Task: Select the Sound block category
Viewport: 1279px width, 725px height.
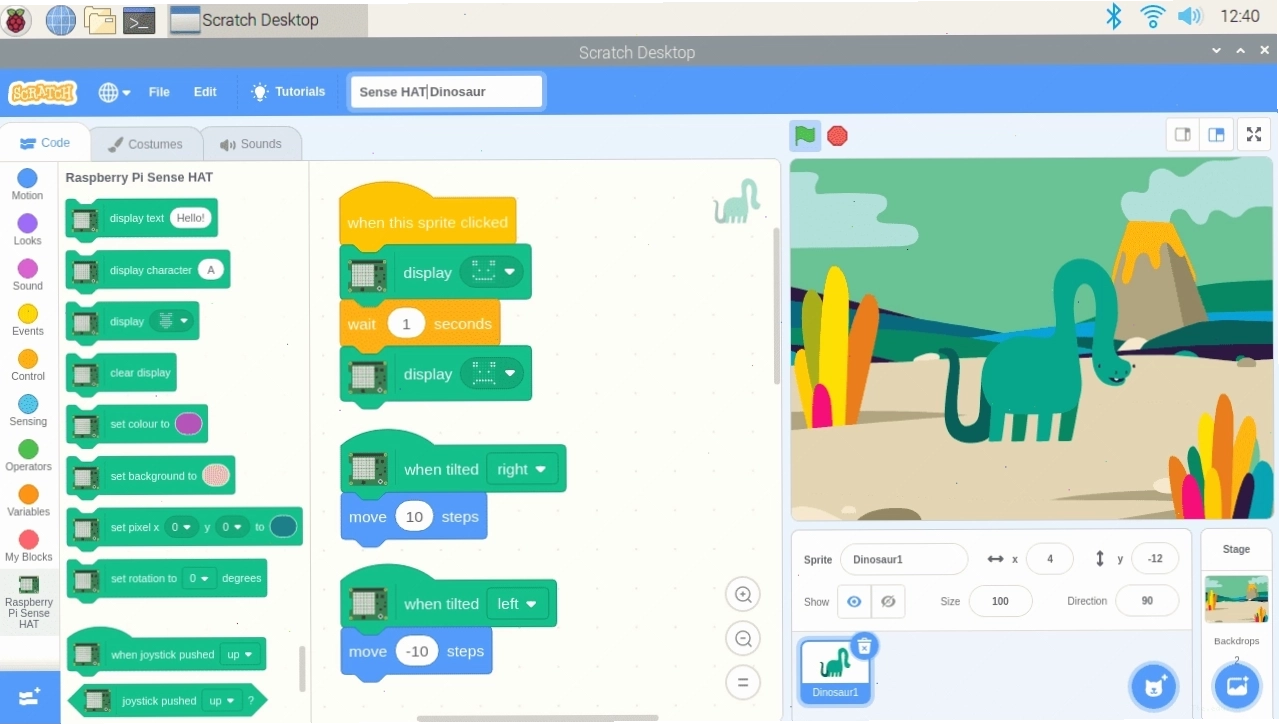Action: pyautogui.click(x=28, y=275)
